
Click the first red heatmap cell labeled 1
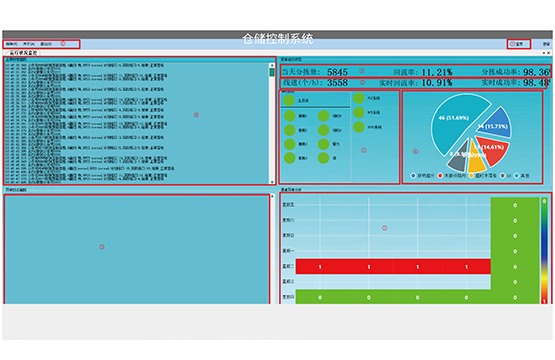point(320,267)
